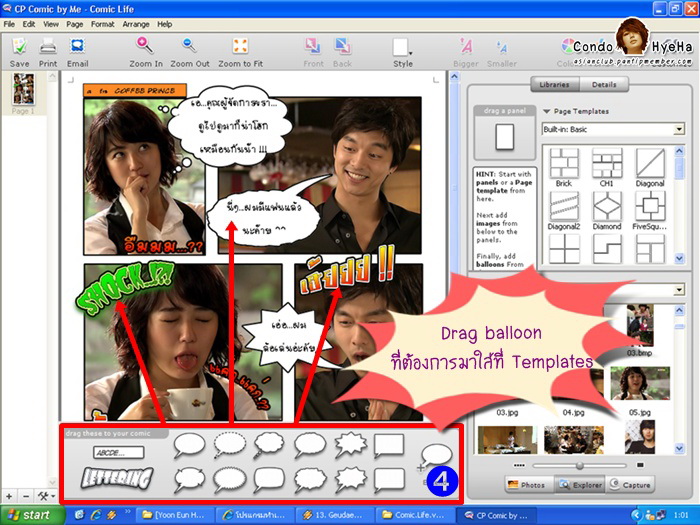Image resolution: width=700 pixels, height=525 pixels.
Task: Click Internet Explorer quick launch icon
Action: click(96, 515)
